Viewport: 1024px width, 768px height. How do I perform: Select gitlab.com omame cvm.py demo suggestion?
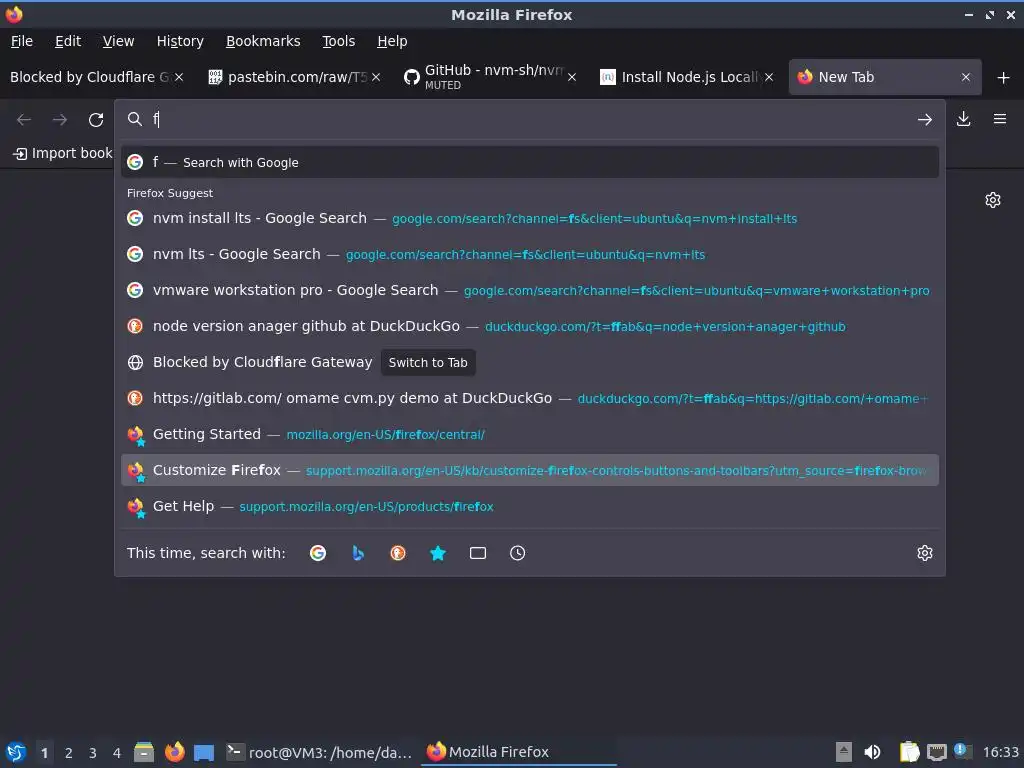[530, 398]
